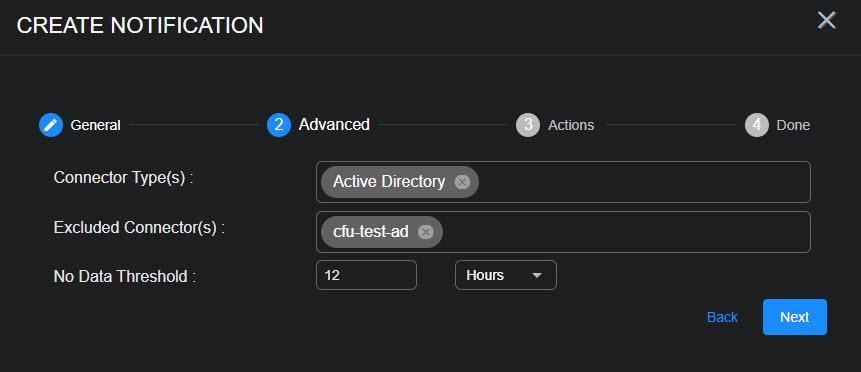Open the Connector Type(s) selection field
This screenshot has width=861, height=372.
pyautogui.click(x=563, y=182)
